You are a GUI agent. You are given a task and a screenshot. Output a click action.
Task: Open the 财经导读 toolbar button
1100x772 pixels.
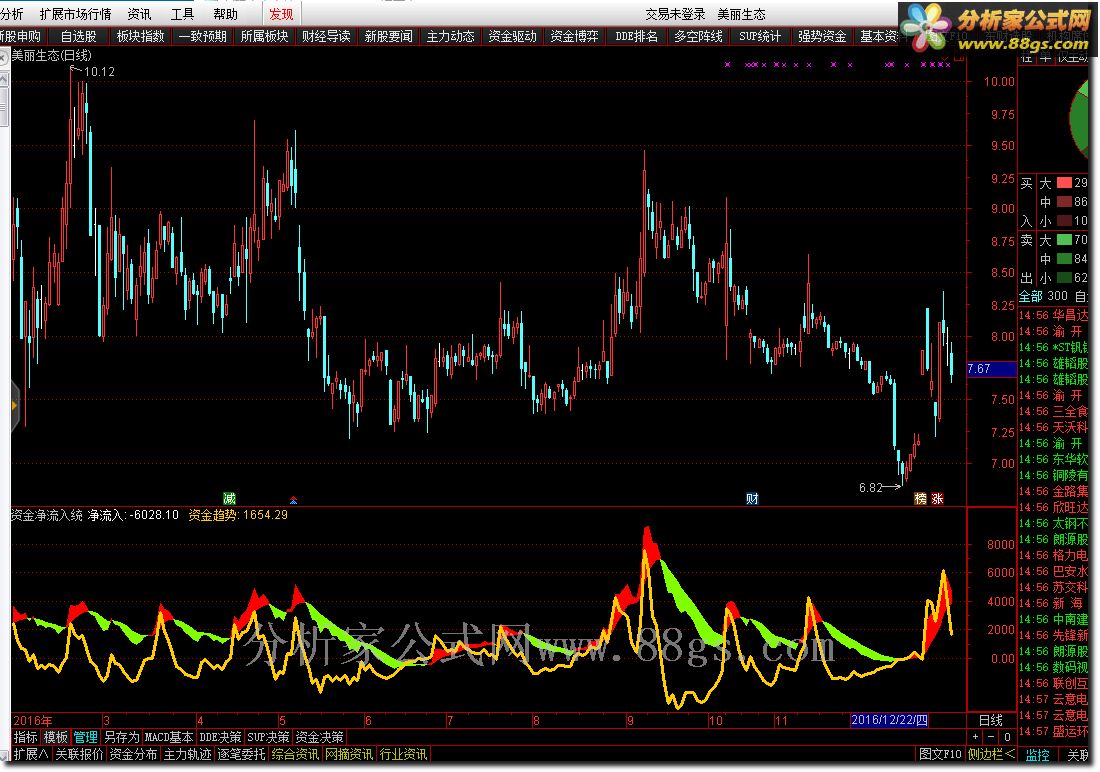pos(326,36)
